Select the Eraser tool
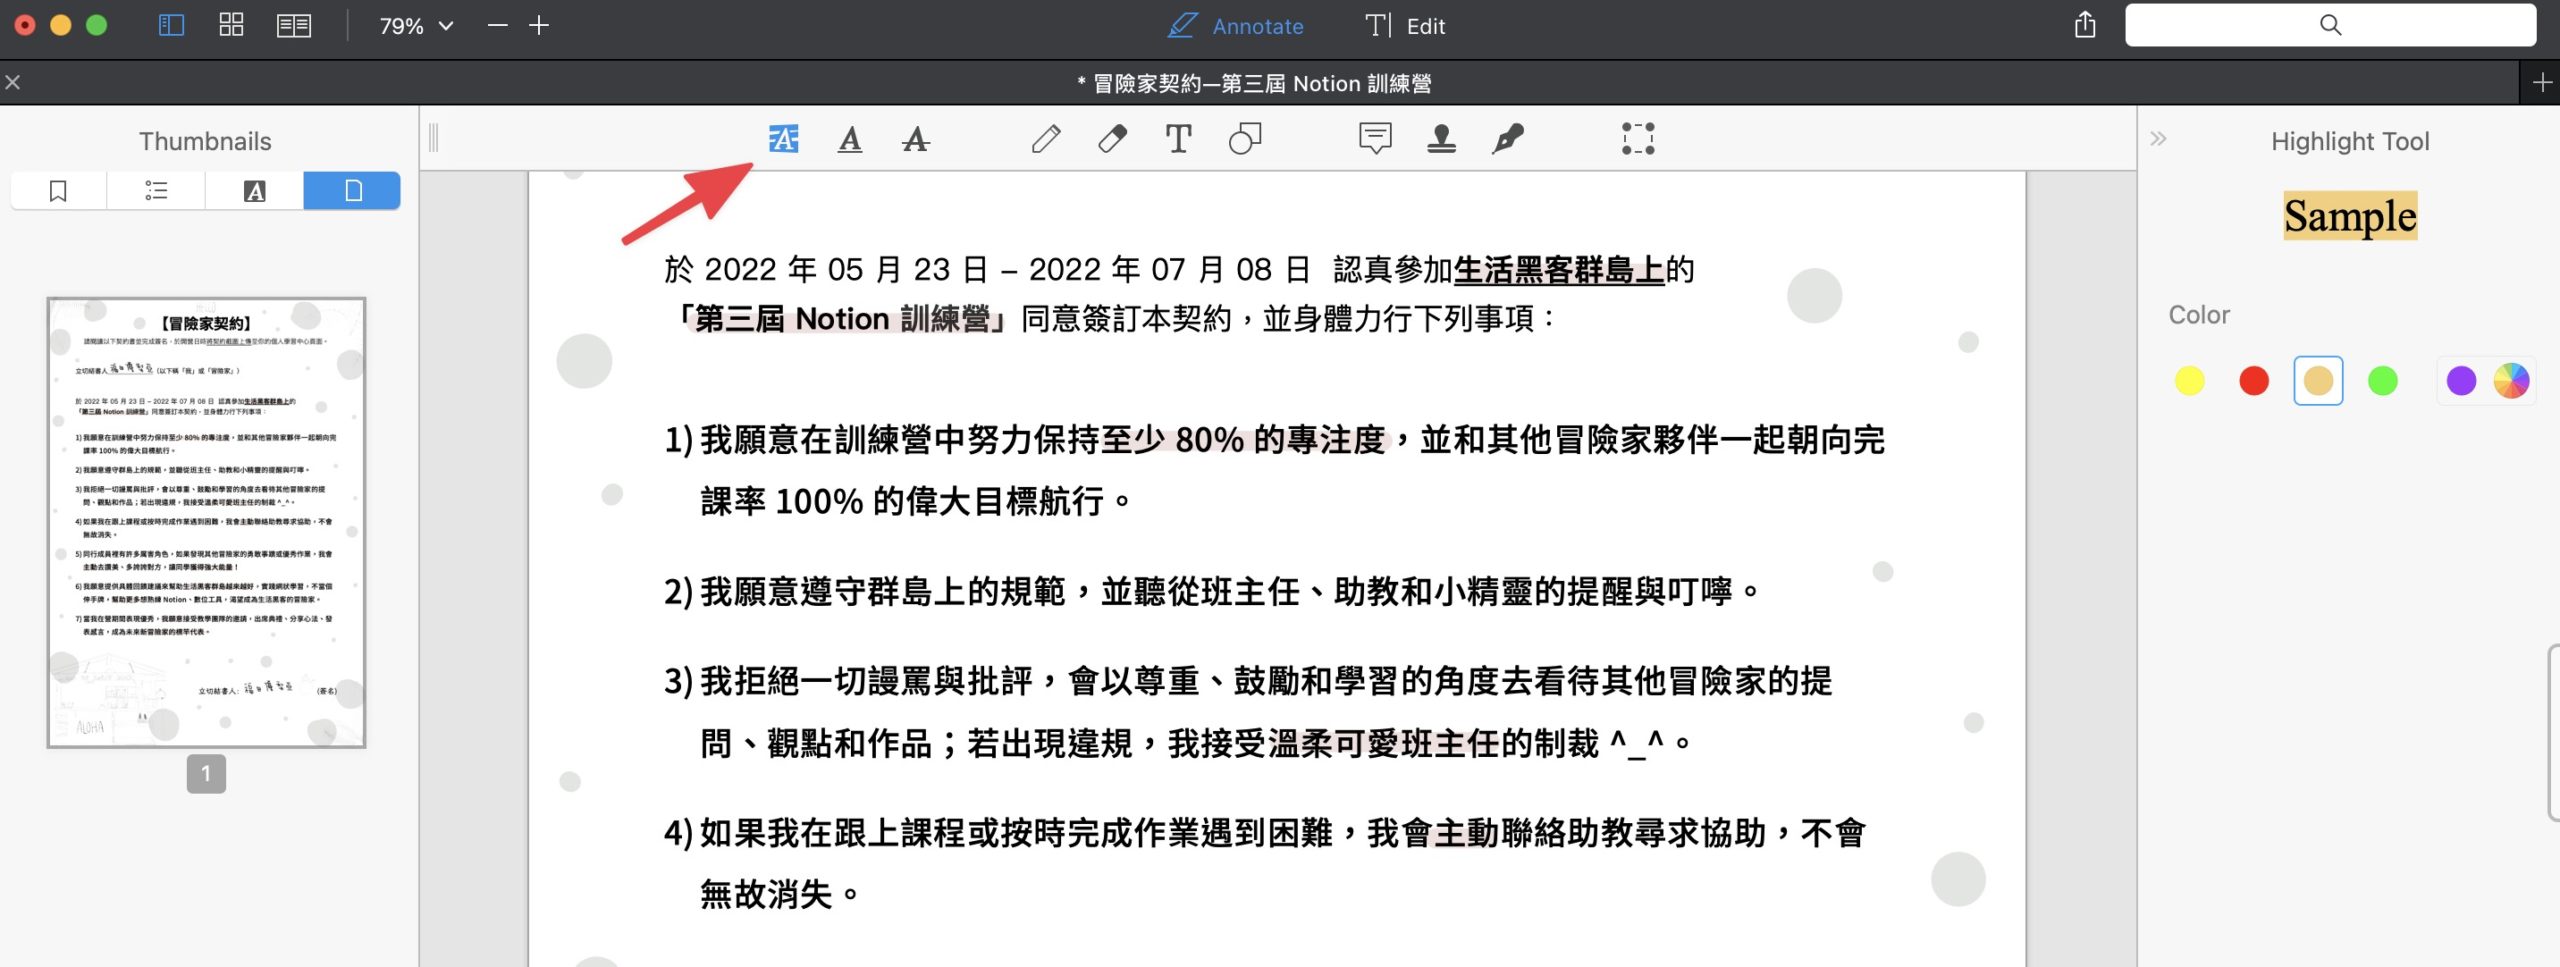Screen dimensions: 2560x967 1112,139
